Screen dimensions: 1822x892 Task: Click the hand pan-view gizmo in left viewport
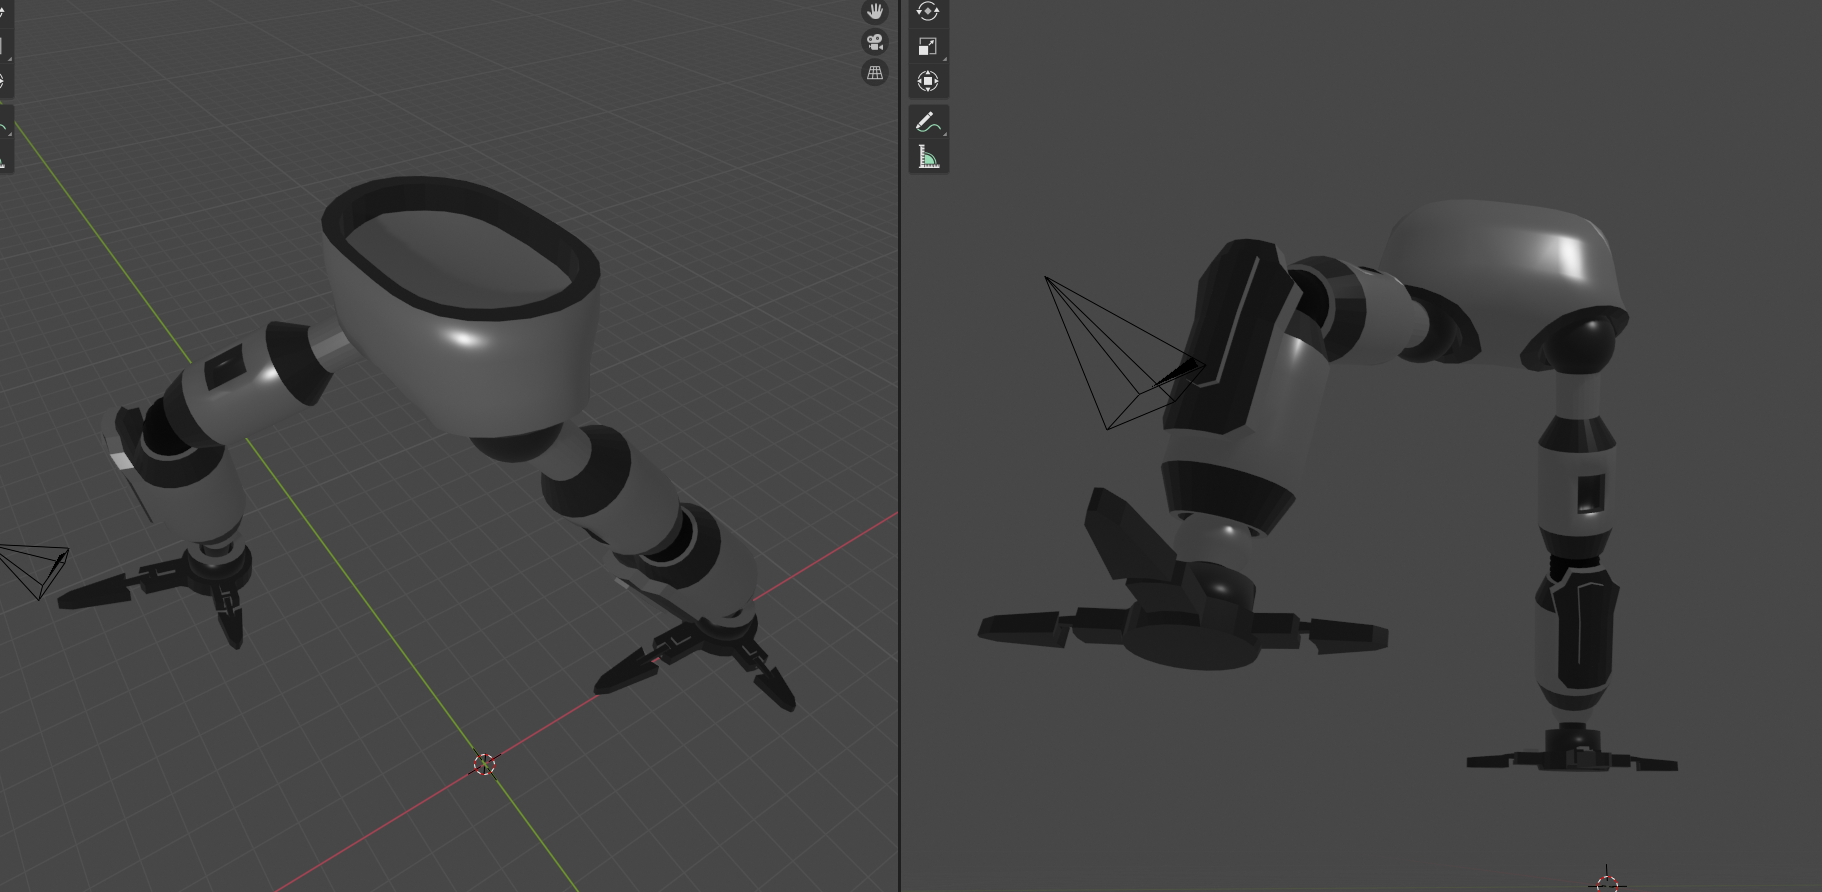tap(875, 11)
